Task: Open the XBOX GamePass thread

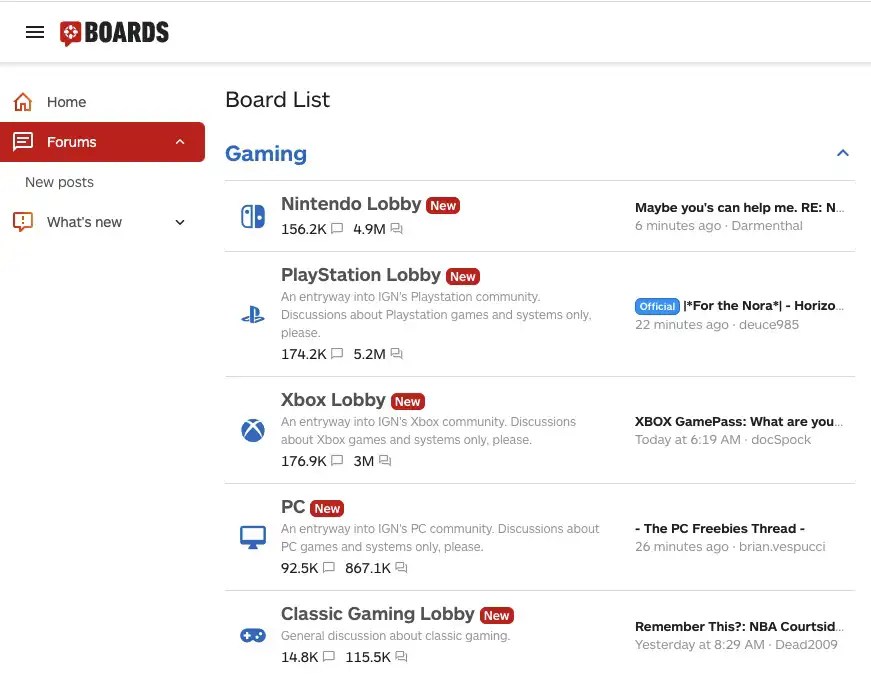Action: point(738,421)
